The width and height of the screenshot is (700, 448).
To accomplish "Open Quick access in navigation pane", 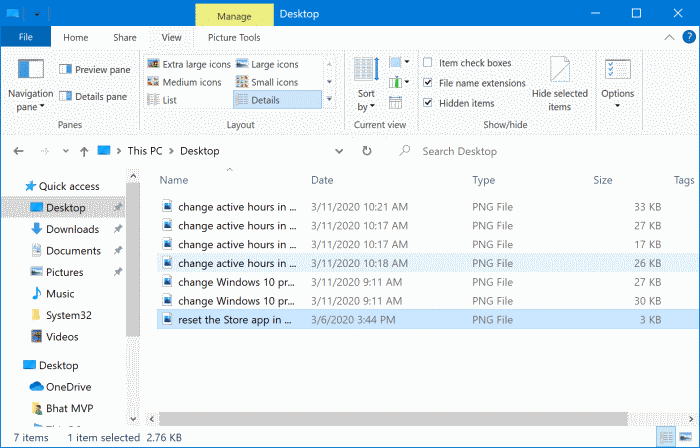I will (x=62, y=186).
